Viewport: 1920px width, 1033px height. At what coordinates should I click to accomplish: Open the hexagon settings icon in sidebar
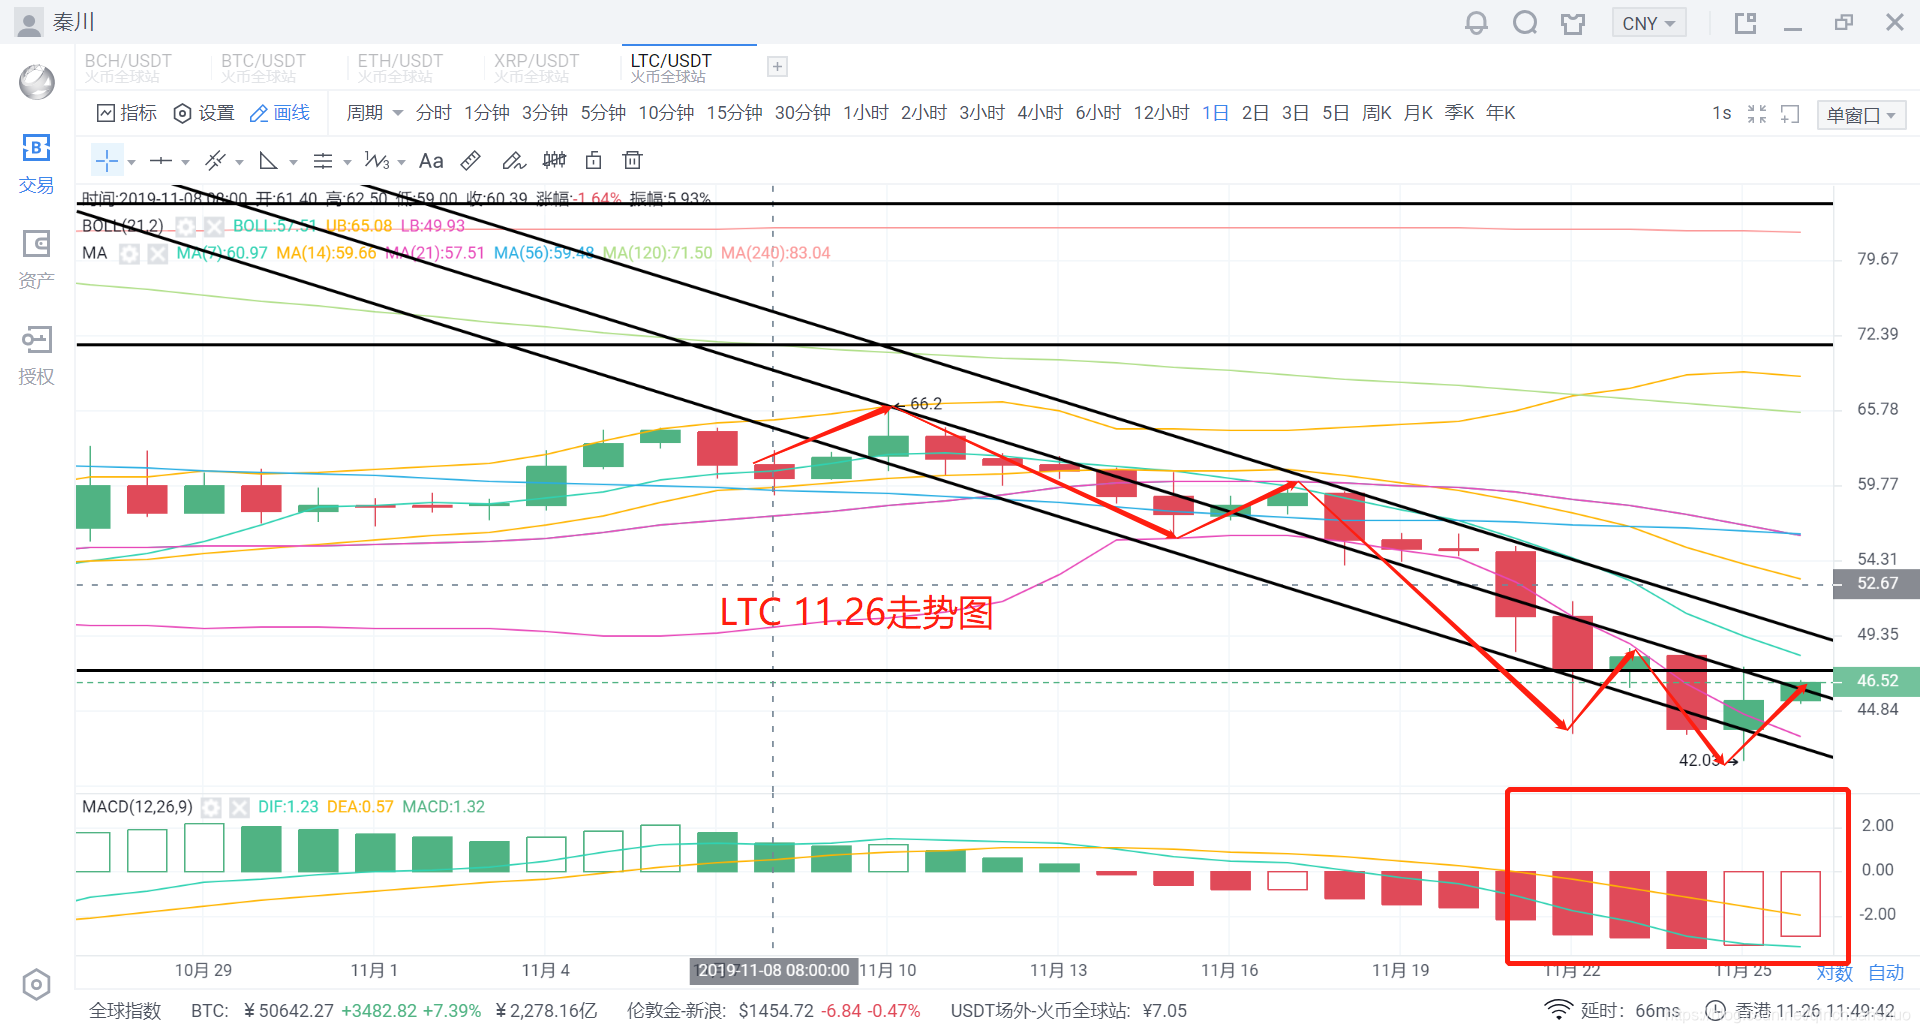pos(36,985)
